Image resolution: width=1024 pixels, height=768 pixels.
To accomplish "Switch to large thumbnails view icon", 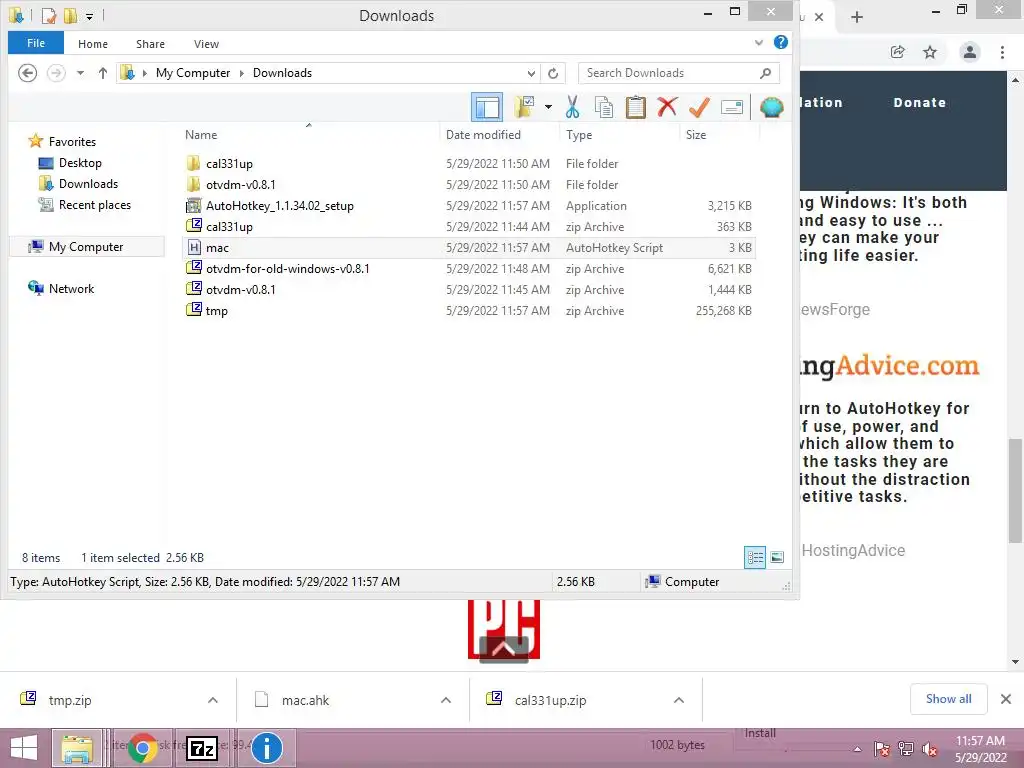I will pyautogui.click(x=777, y=557).
